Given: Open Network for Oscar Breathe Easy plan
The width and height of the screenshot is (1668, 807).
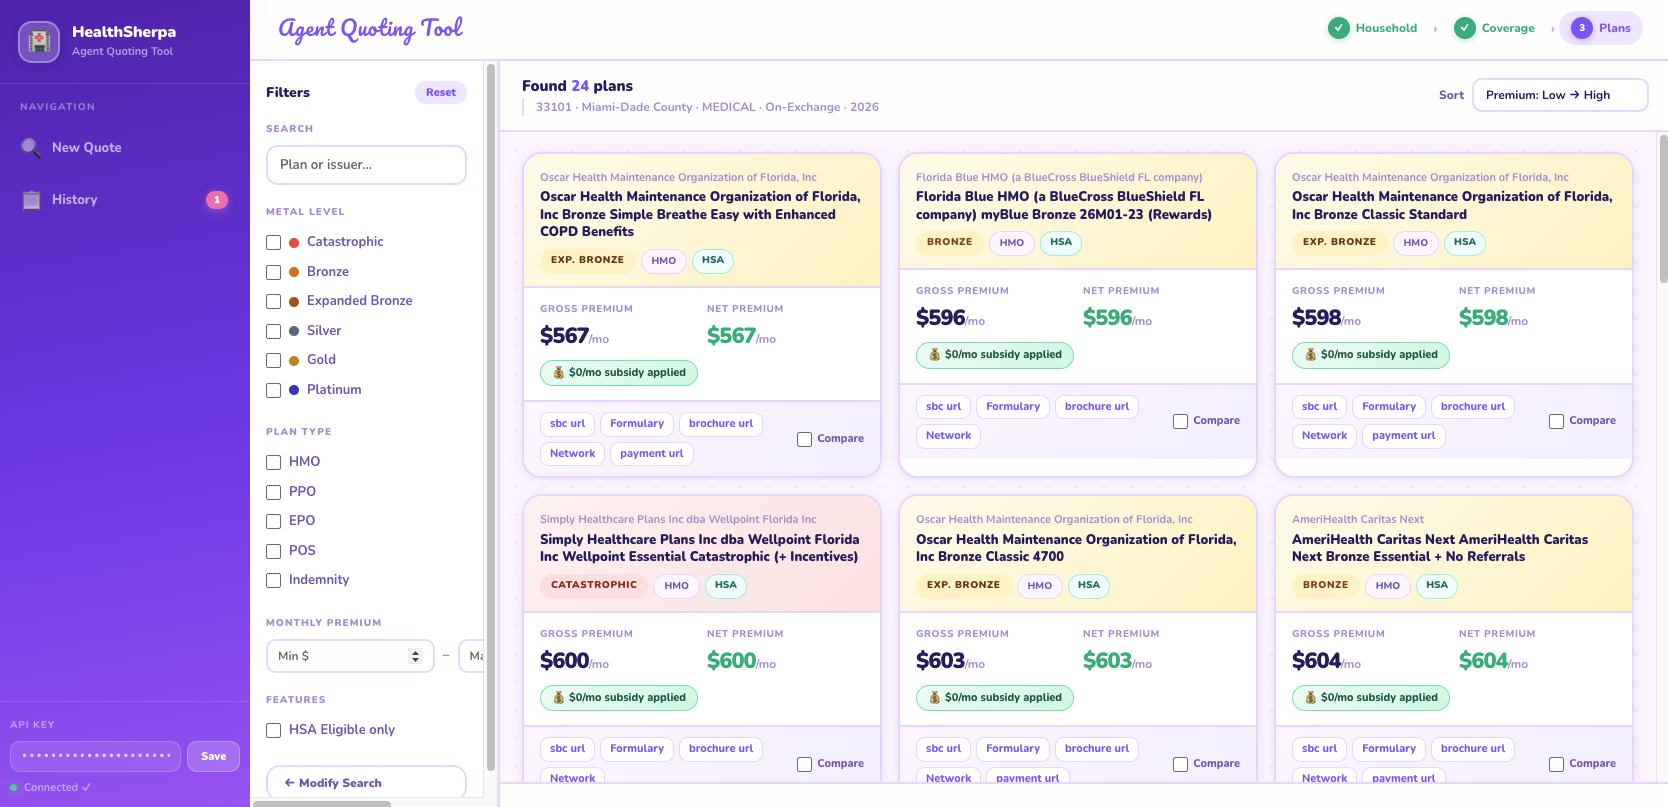Looking at the screenshot, I should 573,454.
